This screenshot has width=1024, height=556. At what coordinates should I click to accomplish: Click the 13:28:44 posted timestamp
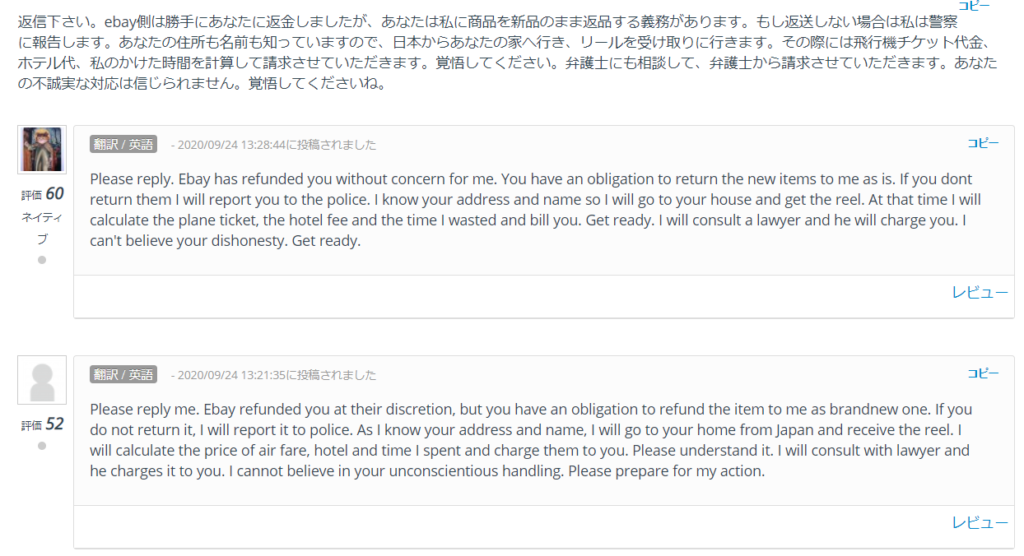(274, 145)
